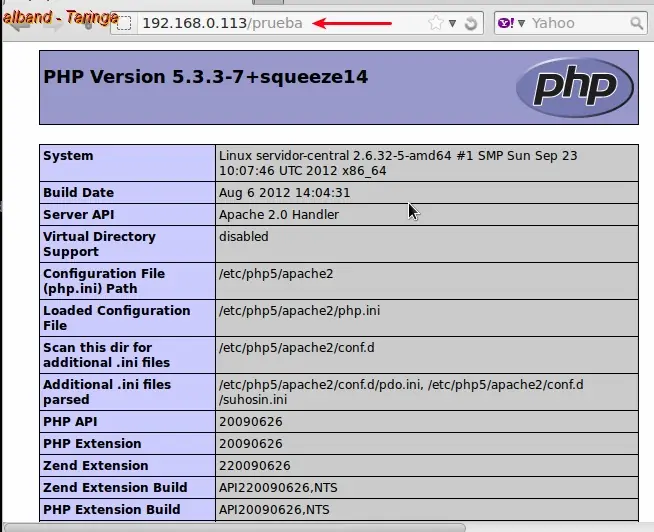This screenshot has width=654, height=532.
Task: Click the Yahoo search engine logo
Action: [506, 23]
